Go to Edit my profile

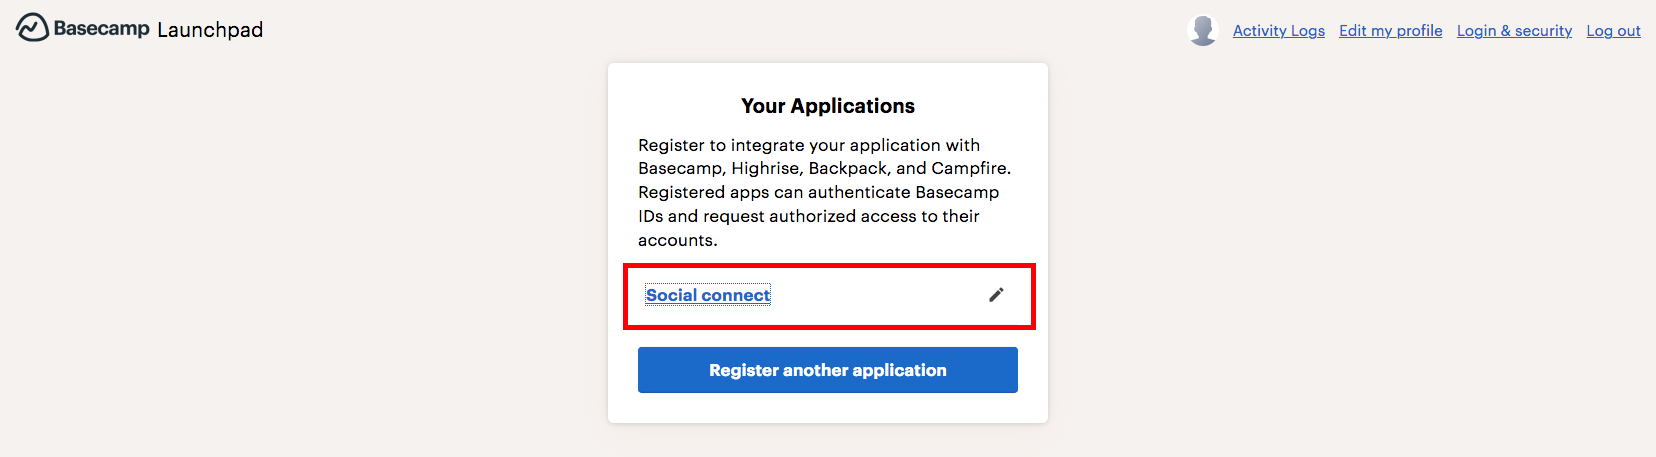tap(1390, 31)
